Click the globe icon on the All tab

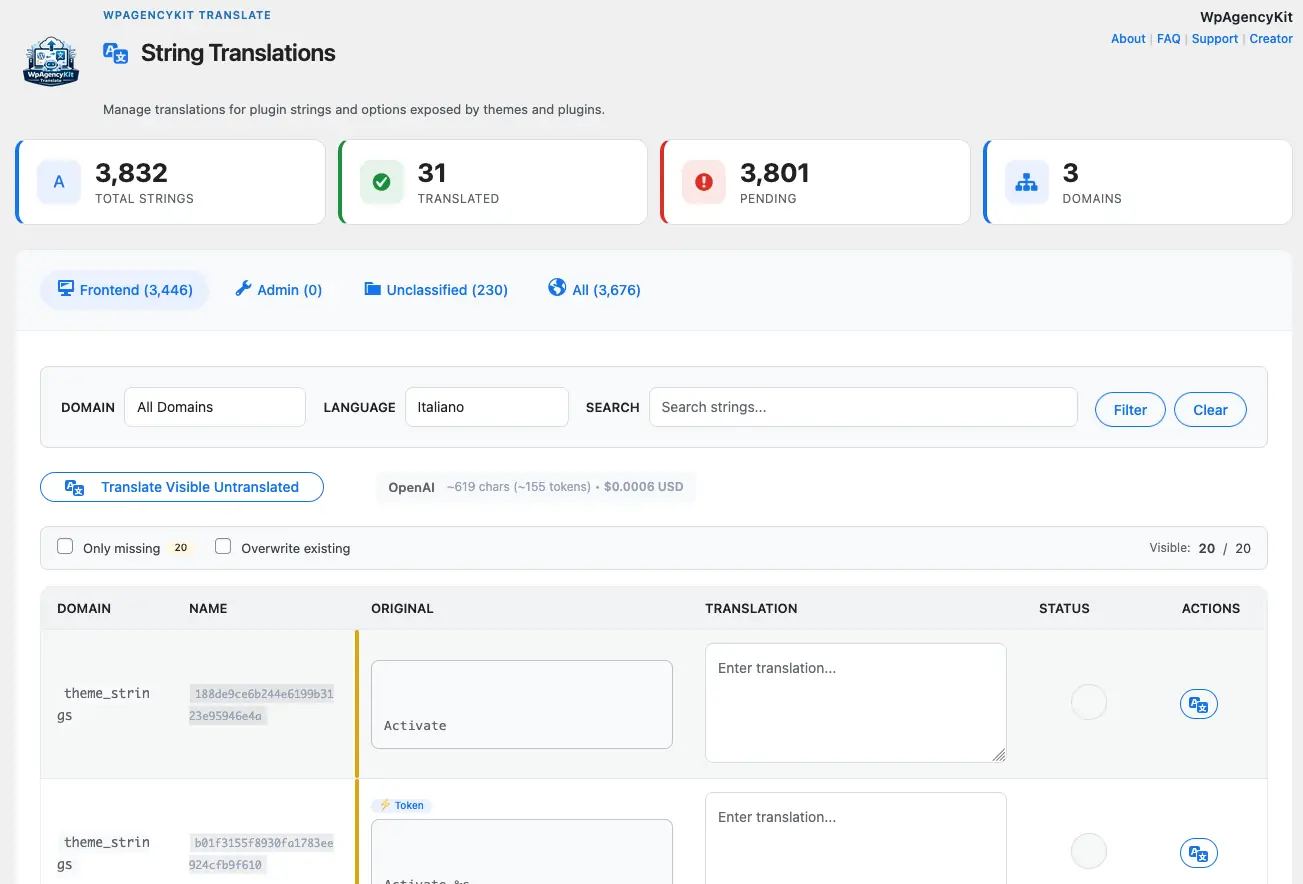[x=557, y=288]
